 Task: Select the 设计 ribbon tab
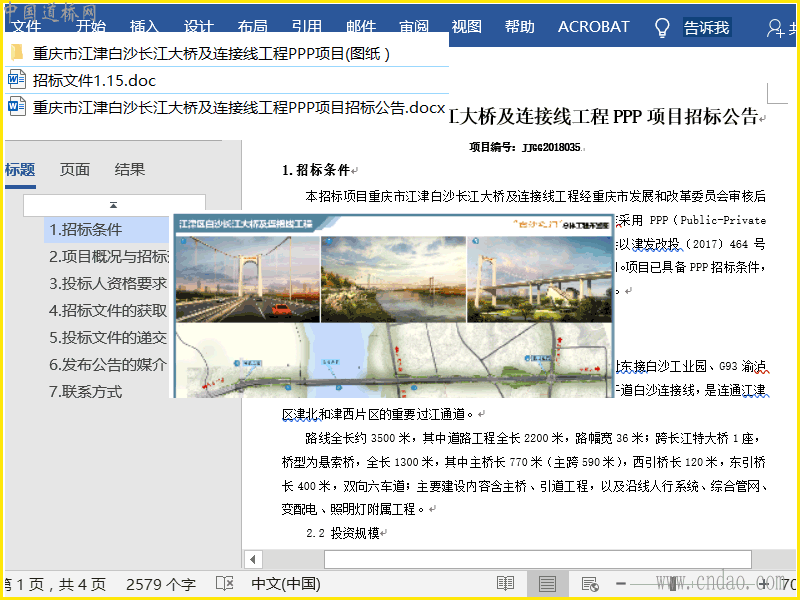click(198, 27)
